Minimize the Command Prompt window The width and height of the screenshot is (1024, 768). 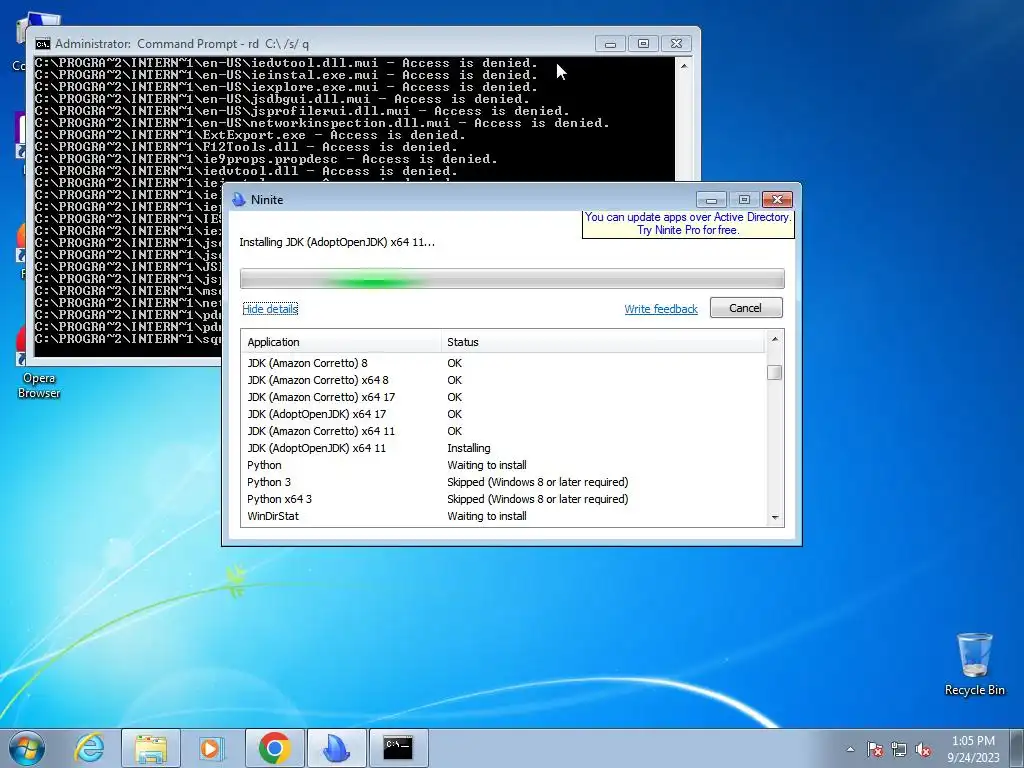pos(611,44)
